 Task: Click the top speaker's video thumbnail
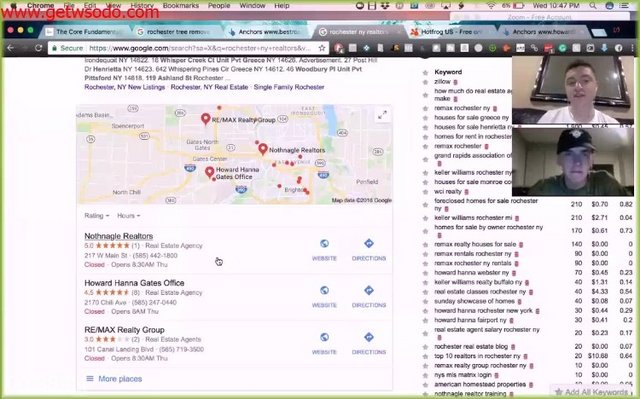click(x=573, y=90)
